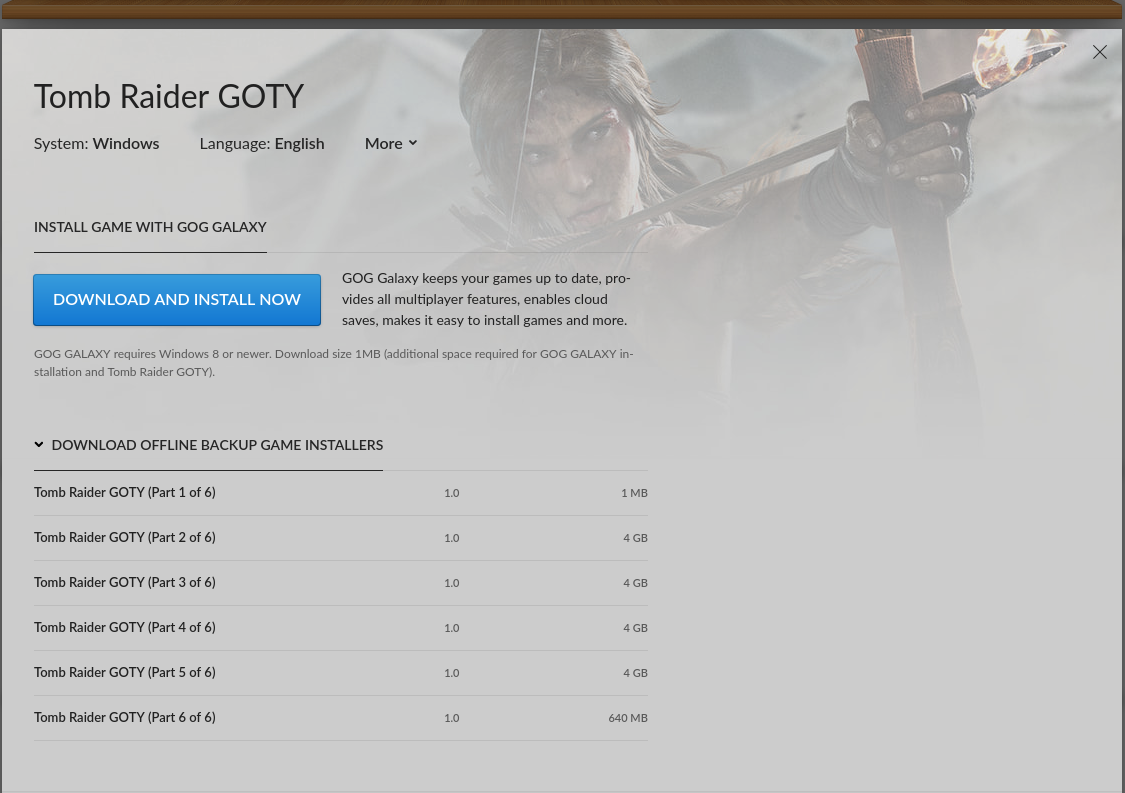Click the Tomb Raider GOTY title
Screen dimensions: 1125x793
(169, 96)
